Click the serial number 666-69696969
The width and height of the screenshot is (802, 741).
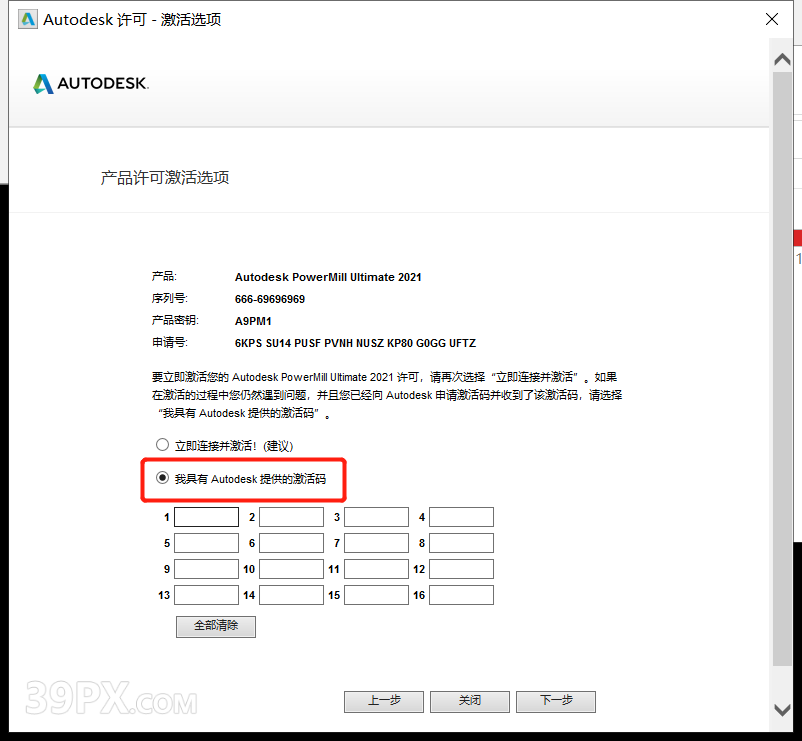[270, 299]
